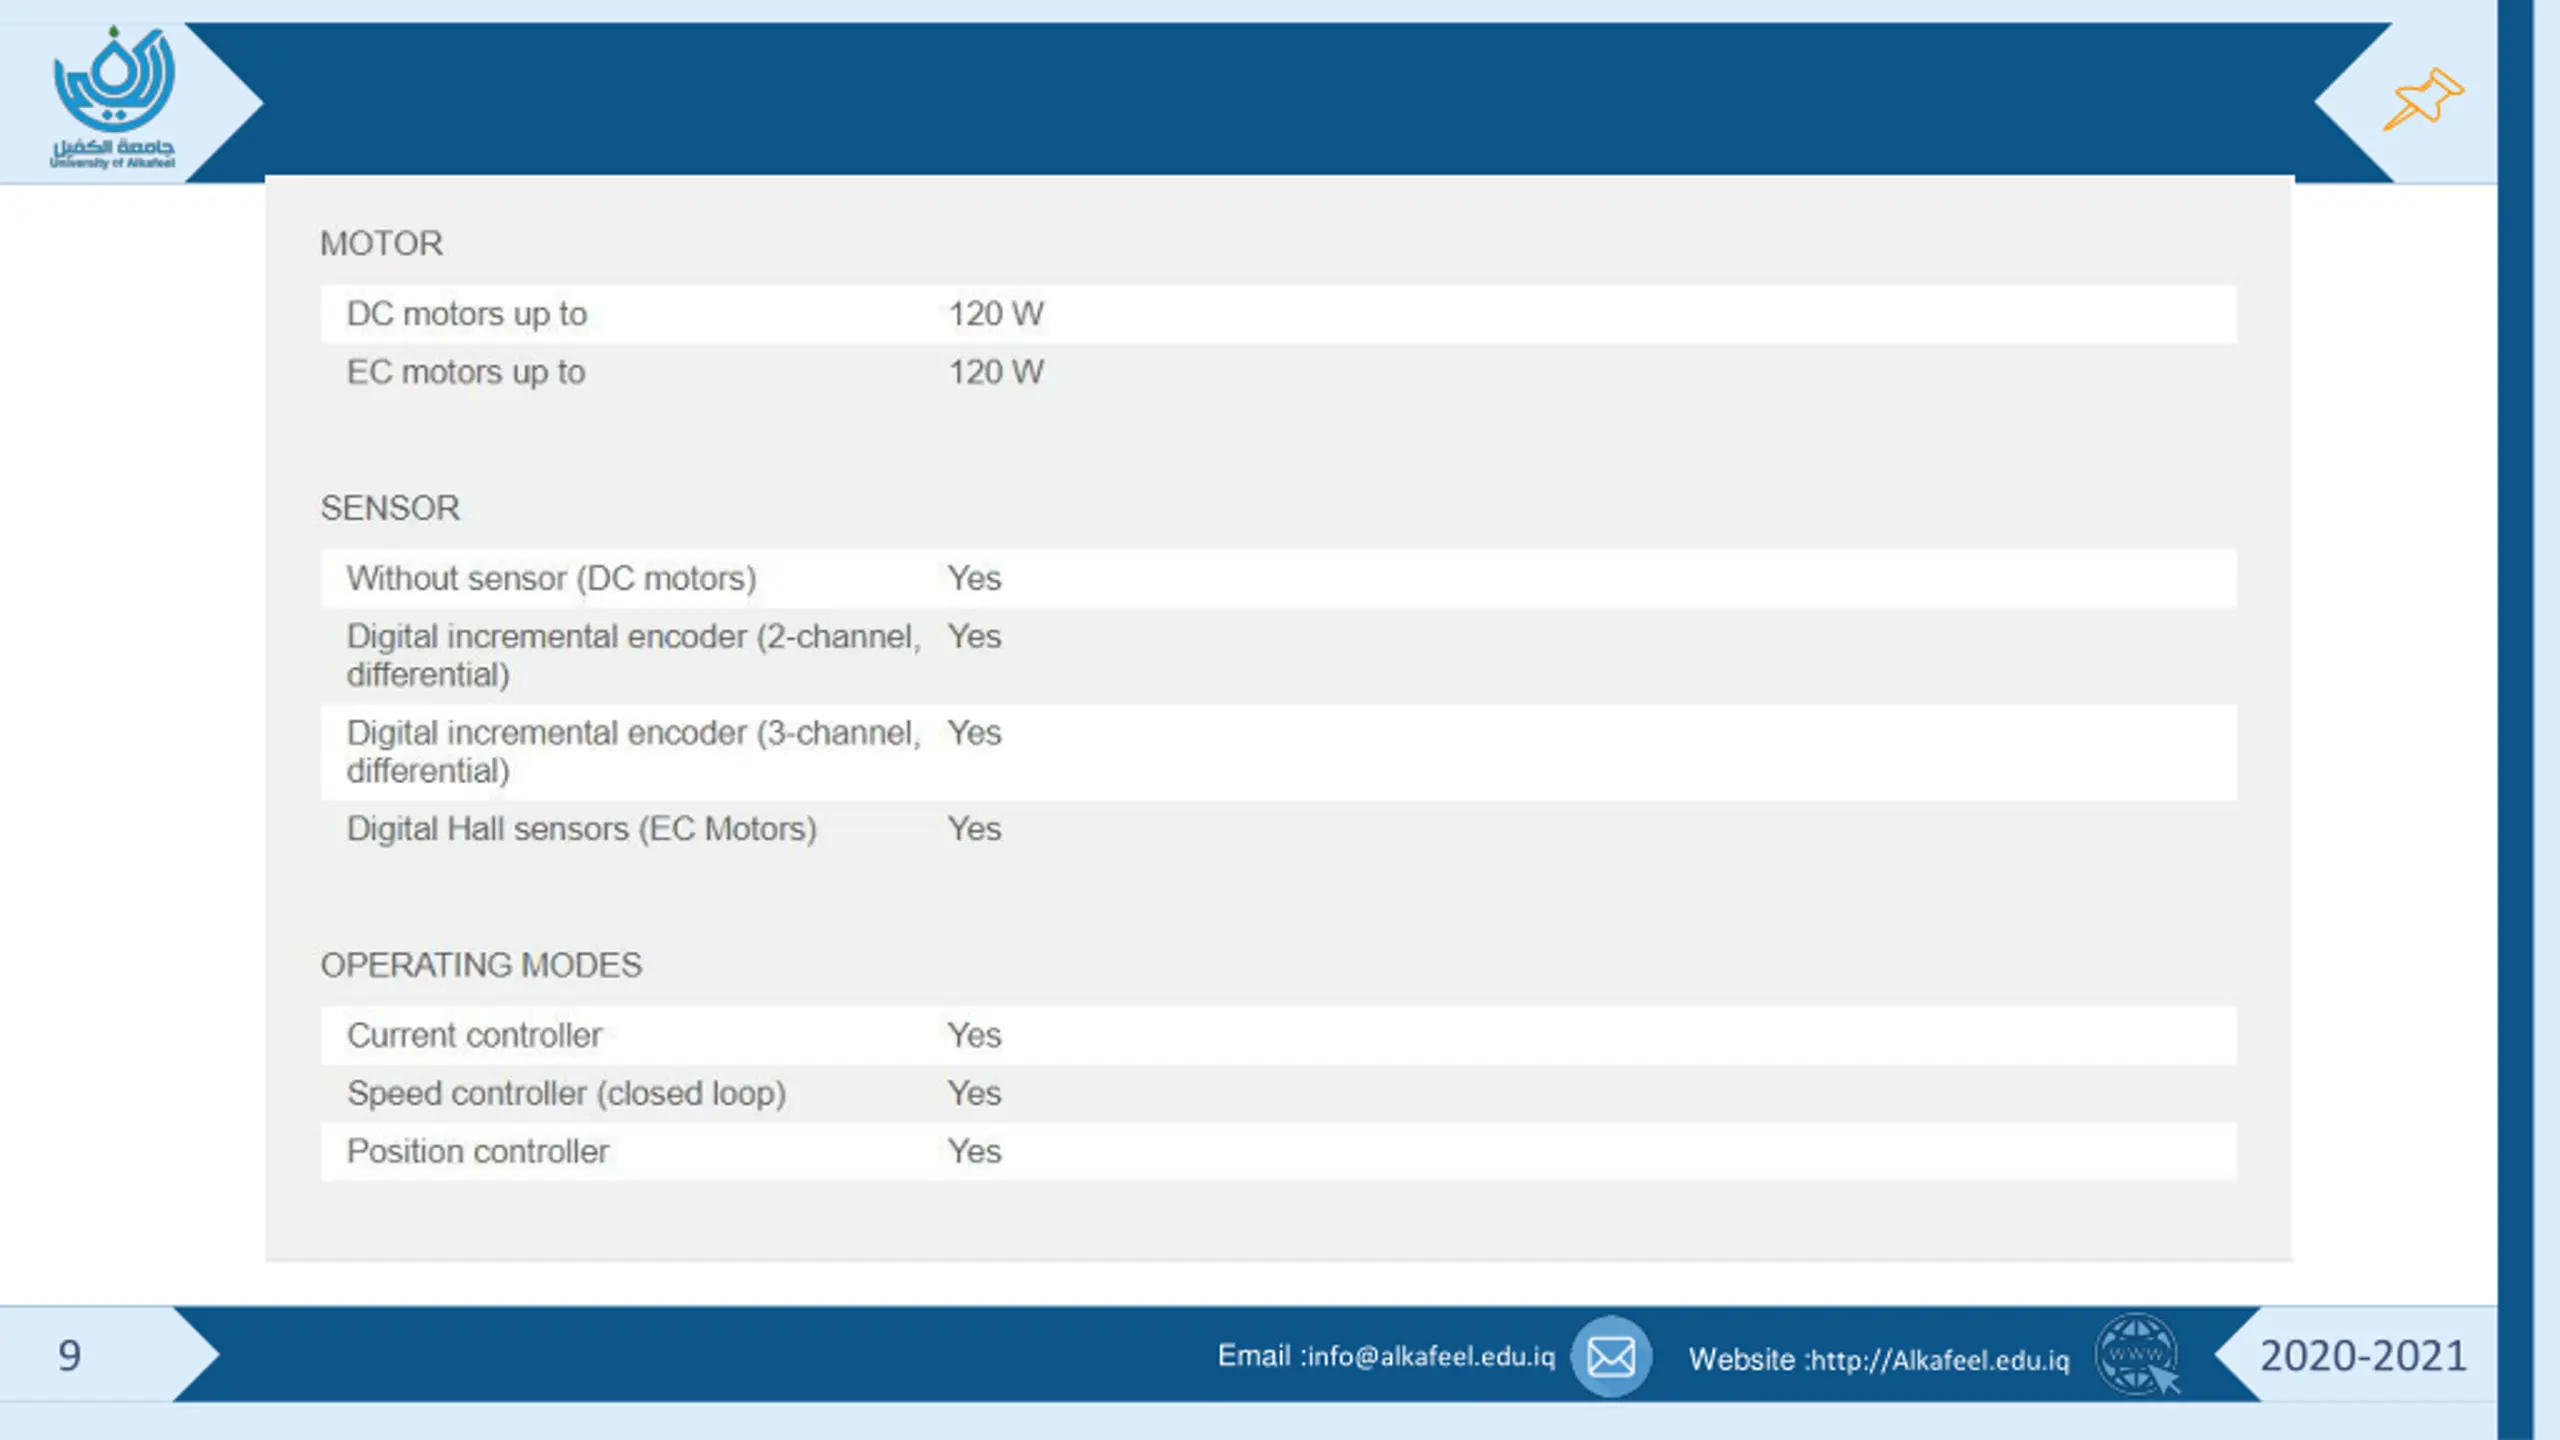
Task: Click the 'Position controller' row label
Action: (x=477, y=1151)
